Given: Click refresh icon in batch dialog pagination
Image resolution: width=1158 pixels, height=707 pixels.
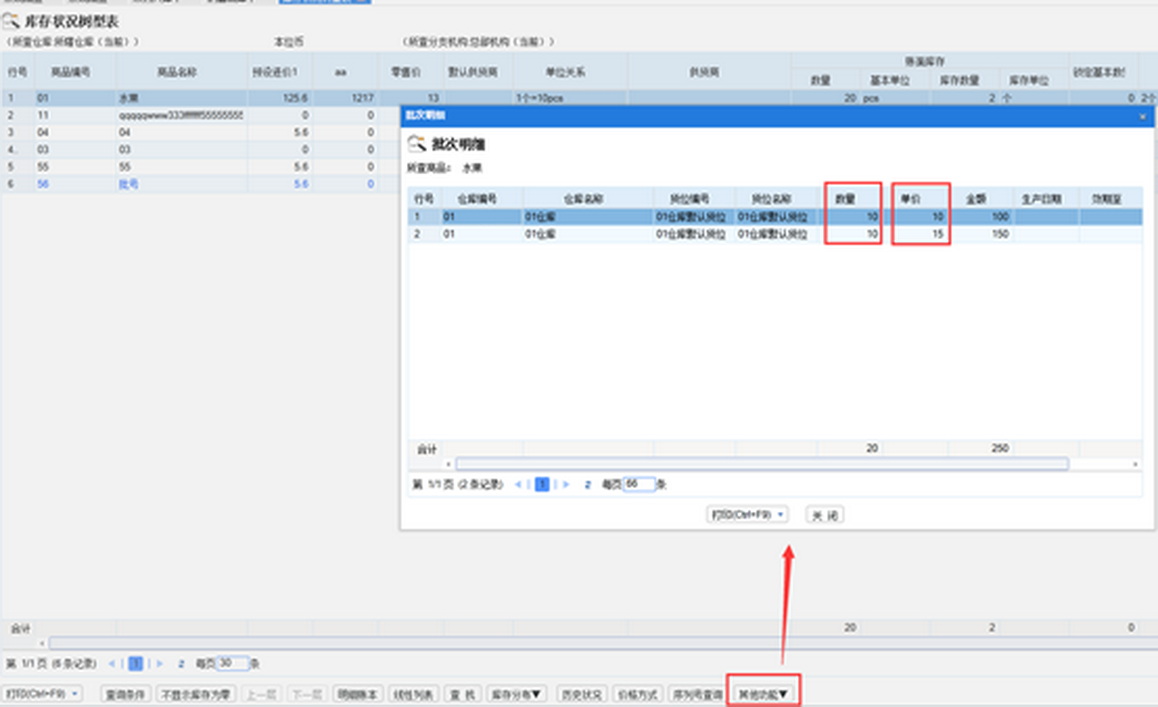Looking at the screenshot, I should click(x=587, y=484).
